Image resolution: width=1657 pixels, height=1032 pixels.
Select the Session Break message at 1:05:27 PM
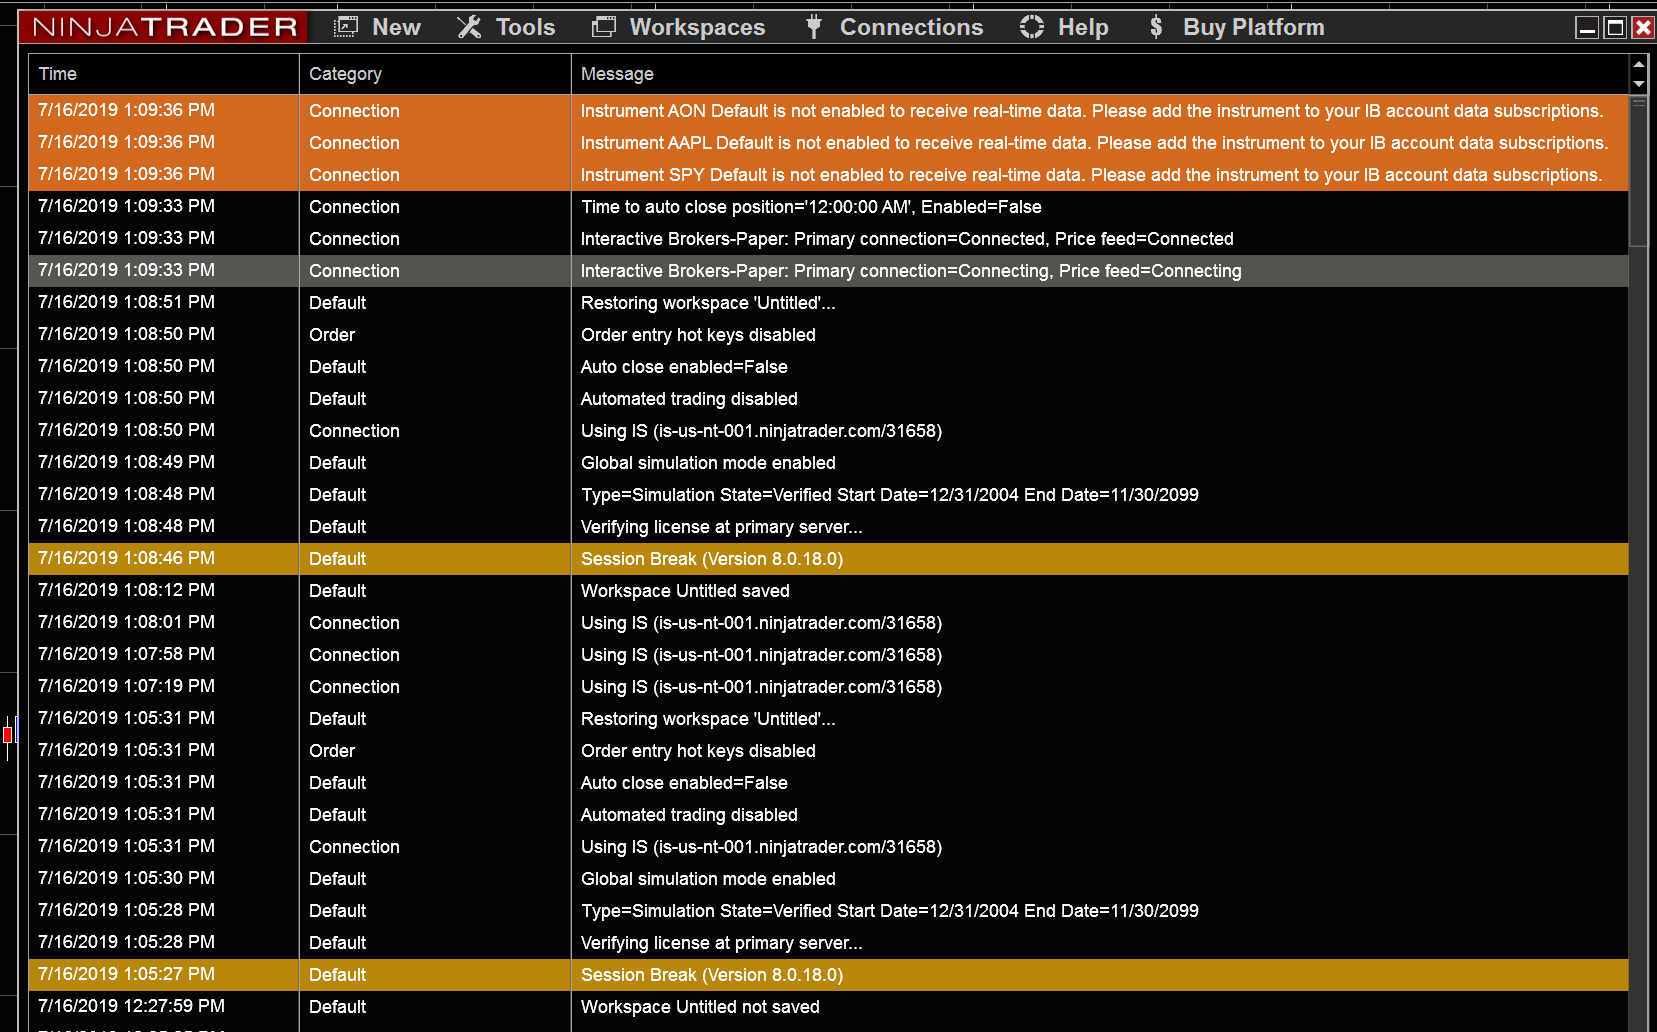(x=712, y=975)
